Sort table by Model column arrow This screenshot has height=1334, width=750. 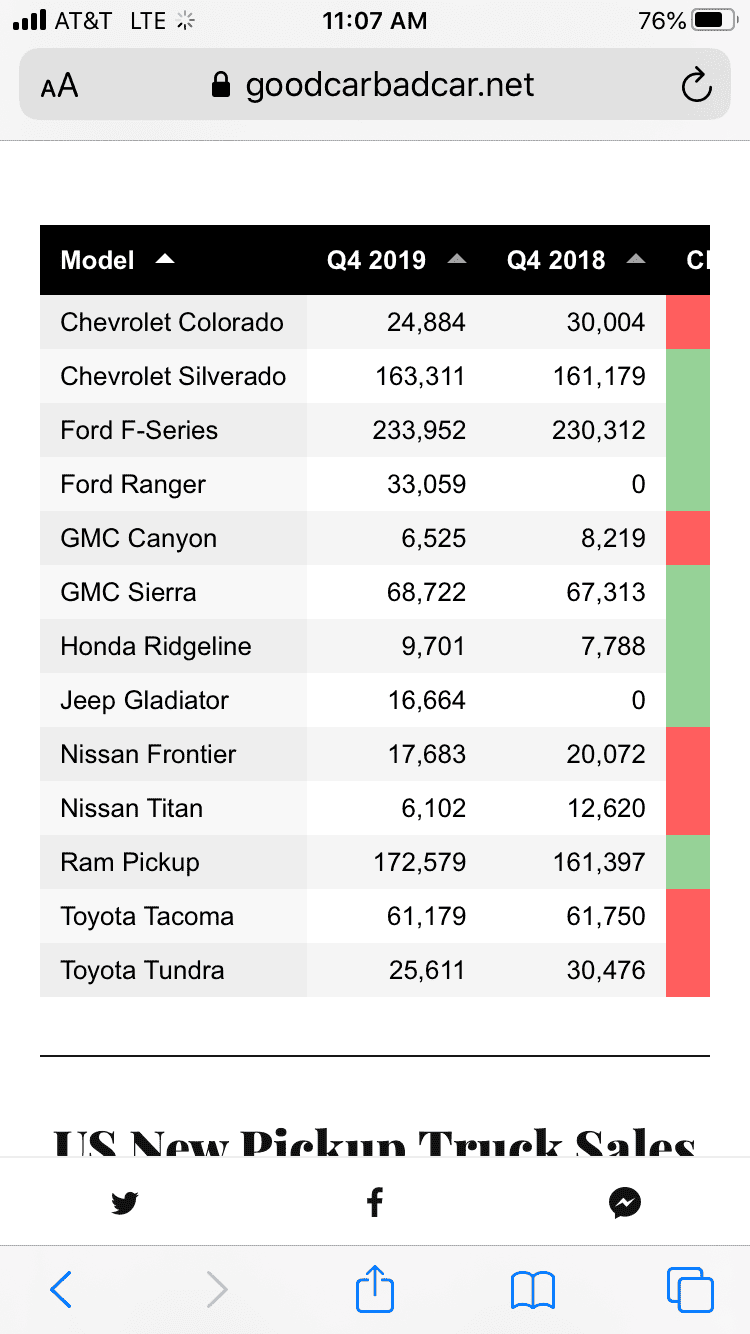point(165,260)
